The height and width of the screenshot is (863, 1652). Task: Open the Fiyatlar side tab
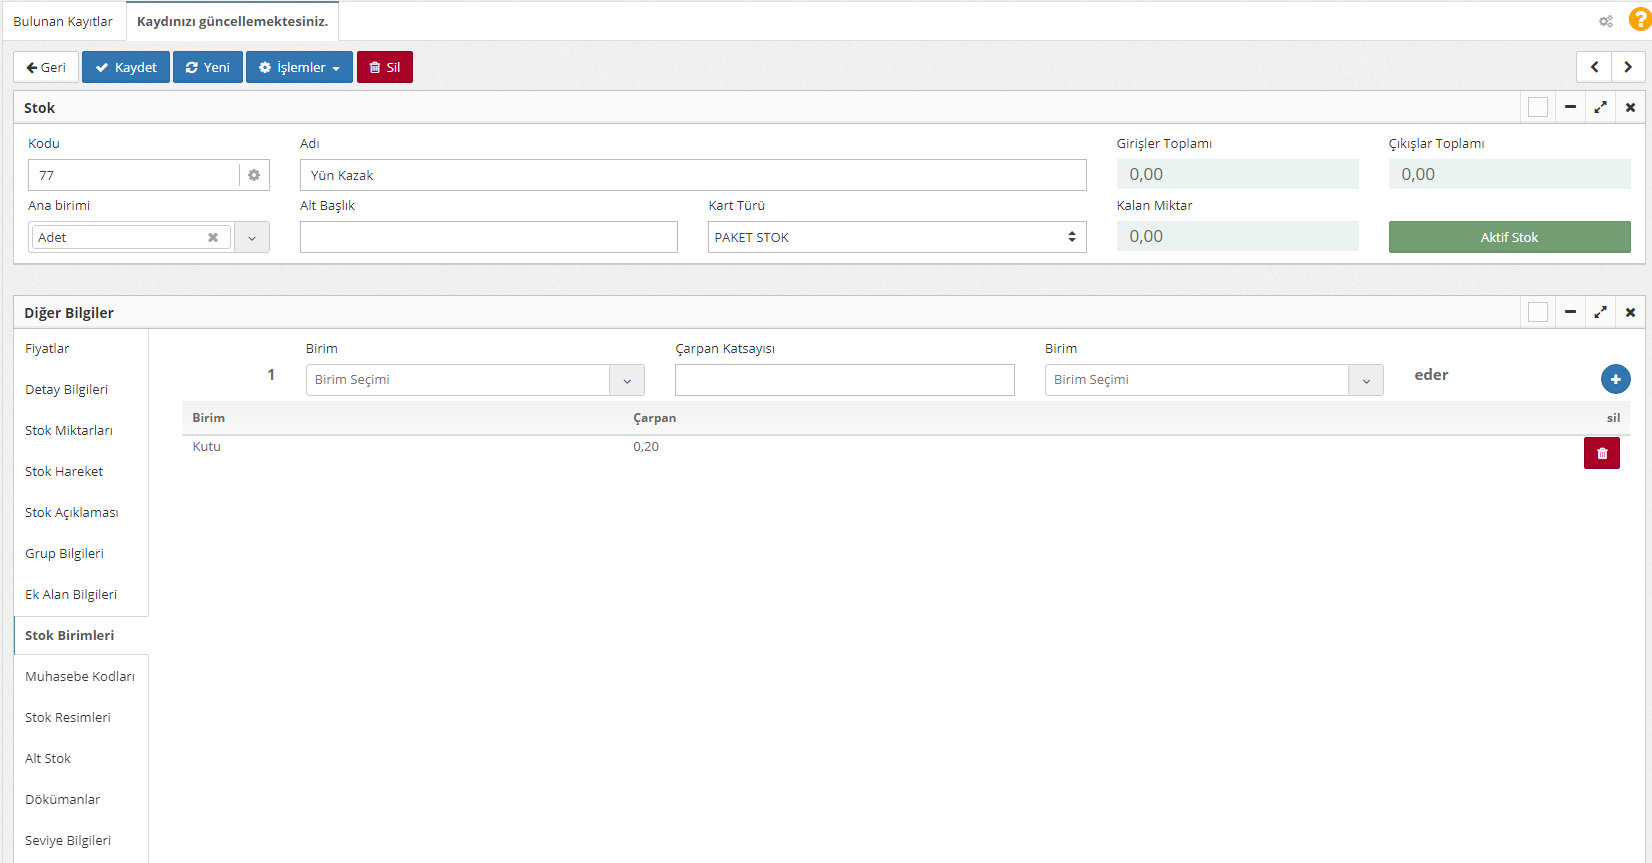47,349
